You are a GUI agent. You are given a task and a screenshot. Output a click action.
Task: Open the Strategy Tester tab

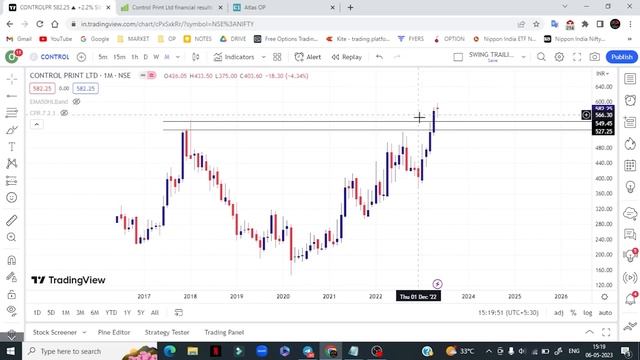pos(167,332)
